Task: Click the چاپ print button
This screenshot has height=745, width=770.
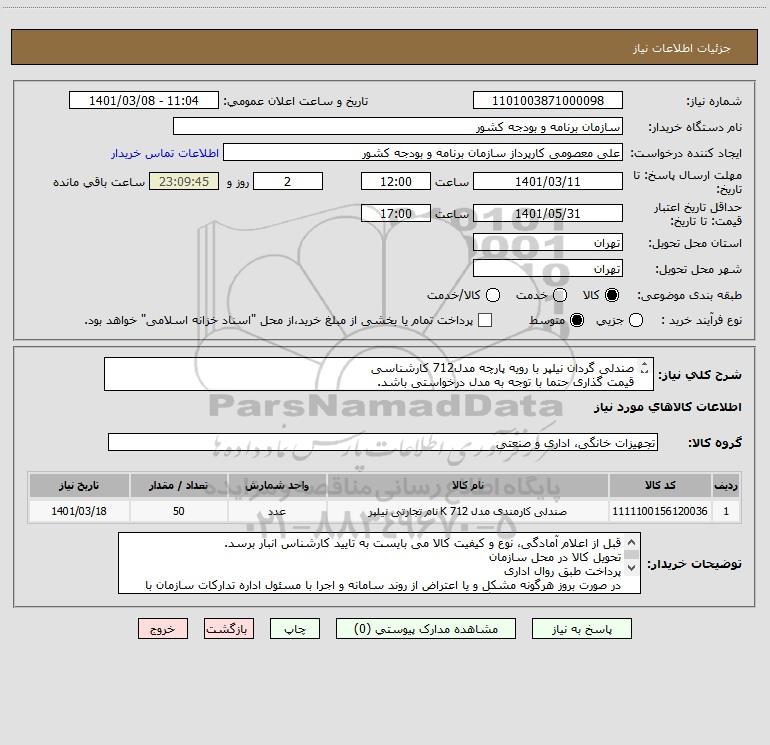Action: pyautogui.click(x=295, y=629)
